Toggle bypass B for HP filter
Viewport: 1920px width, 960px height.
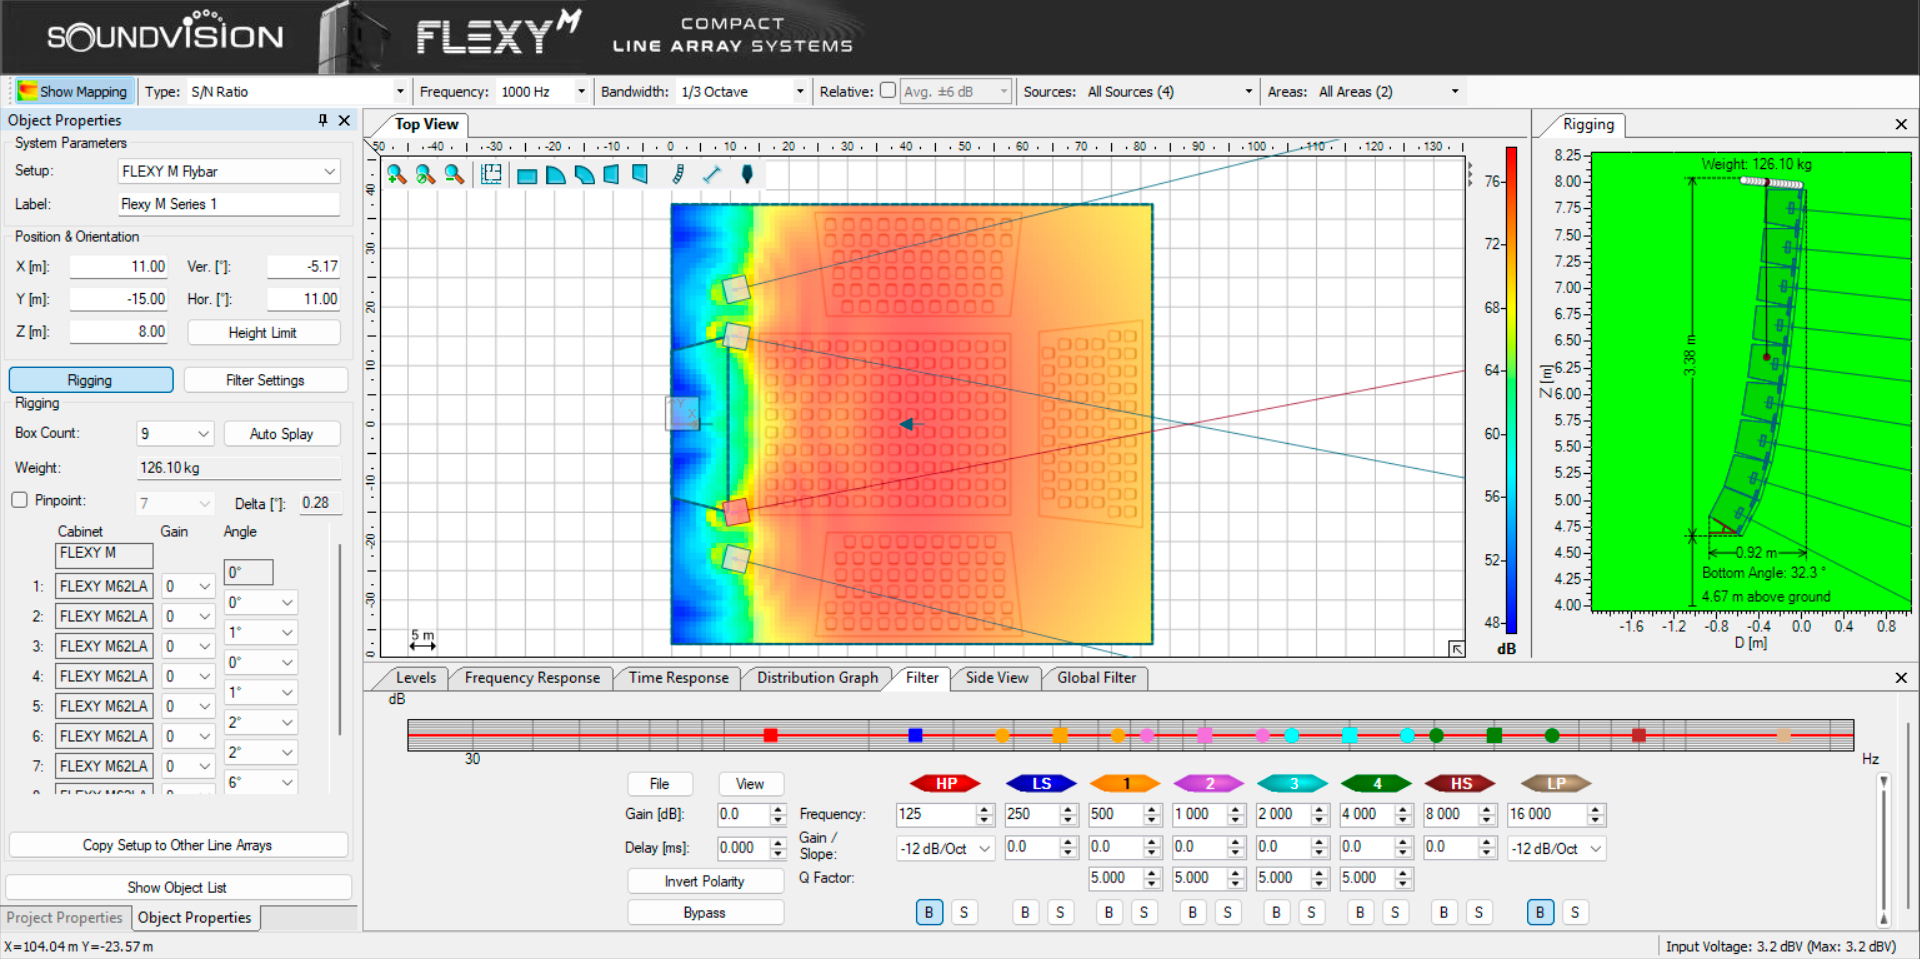929,912
